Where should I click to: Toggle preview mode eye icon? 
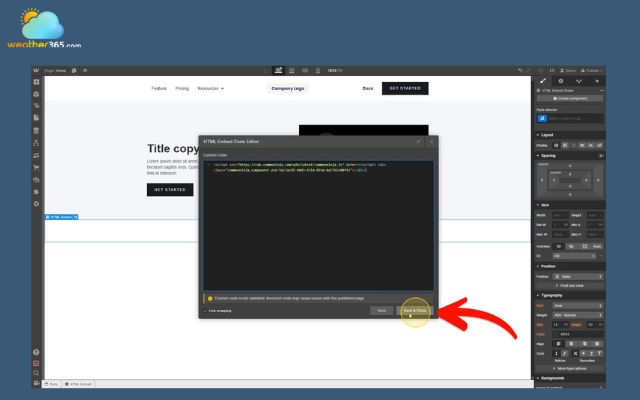click(85, 71)
